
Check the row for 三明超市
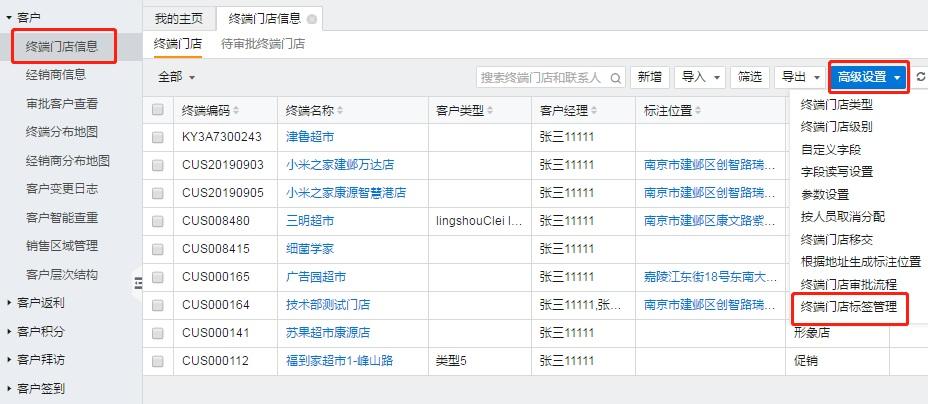click(x=157, y=221)
